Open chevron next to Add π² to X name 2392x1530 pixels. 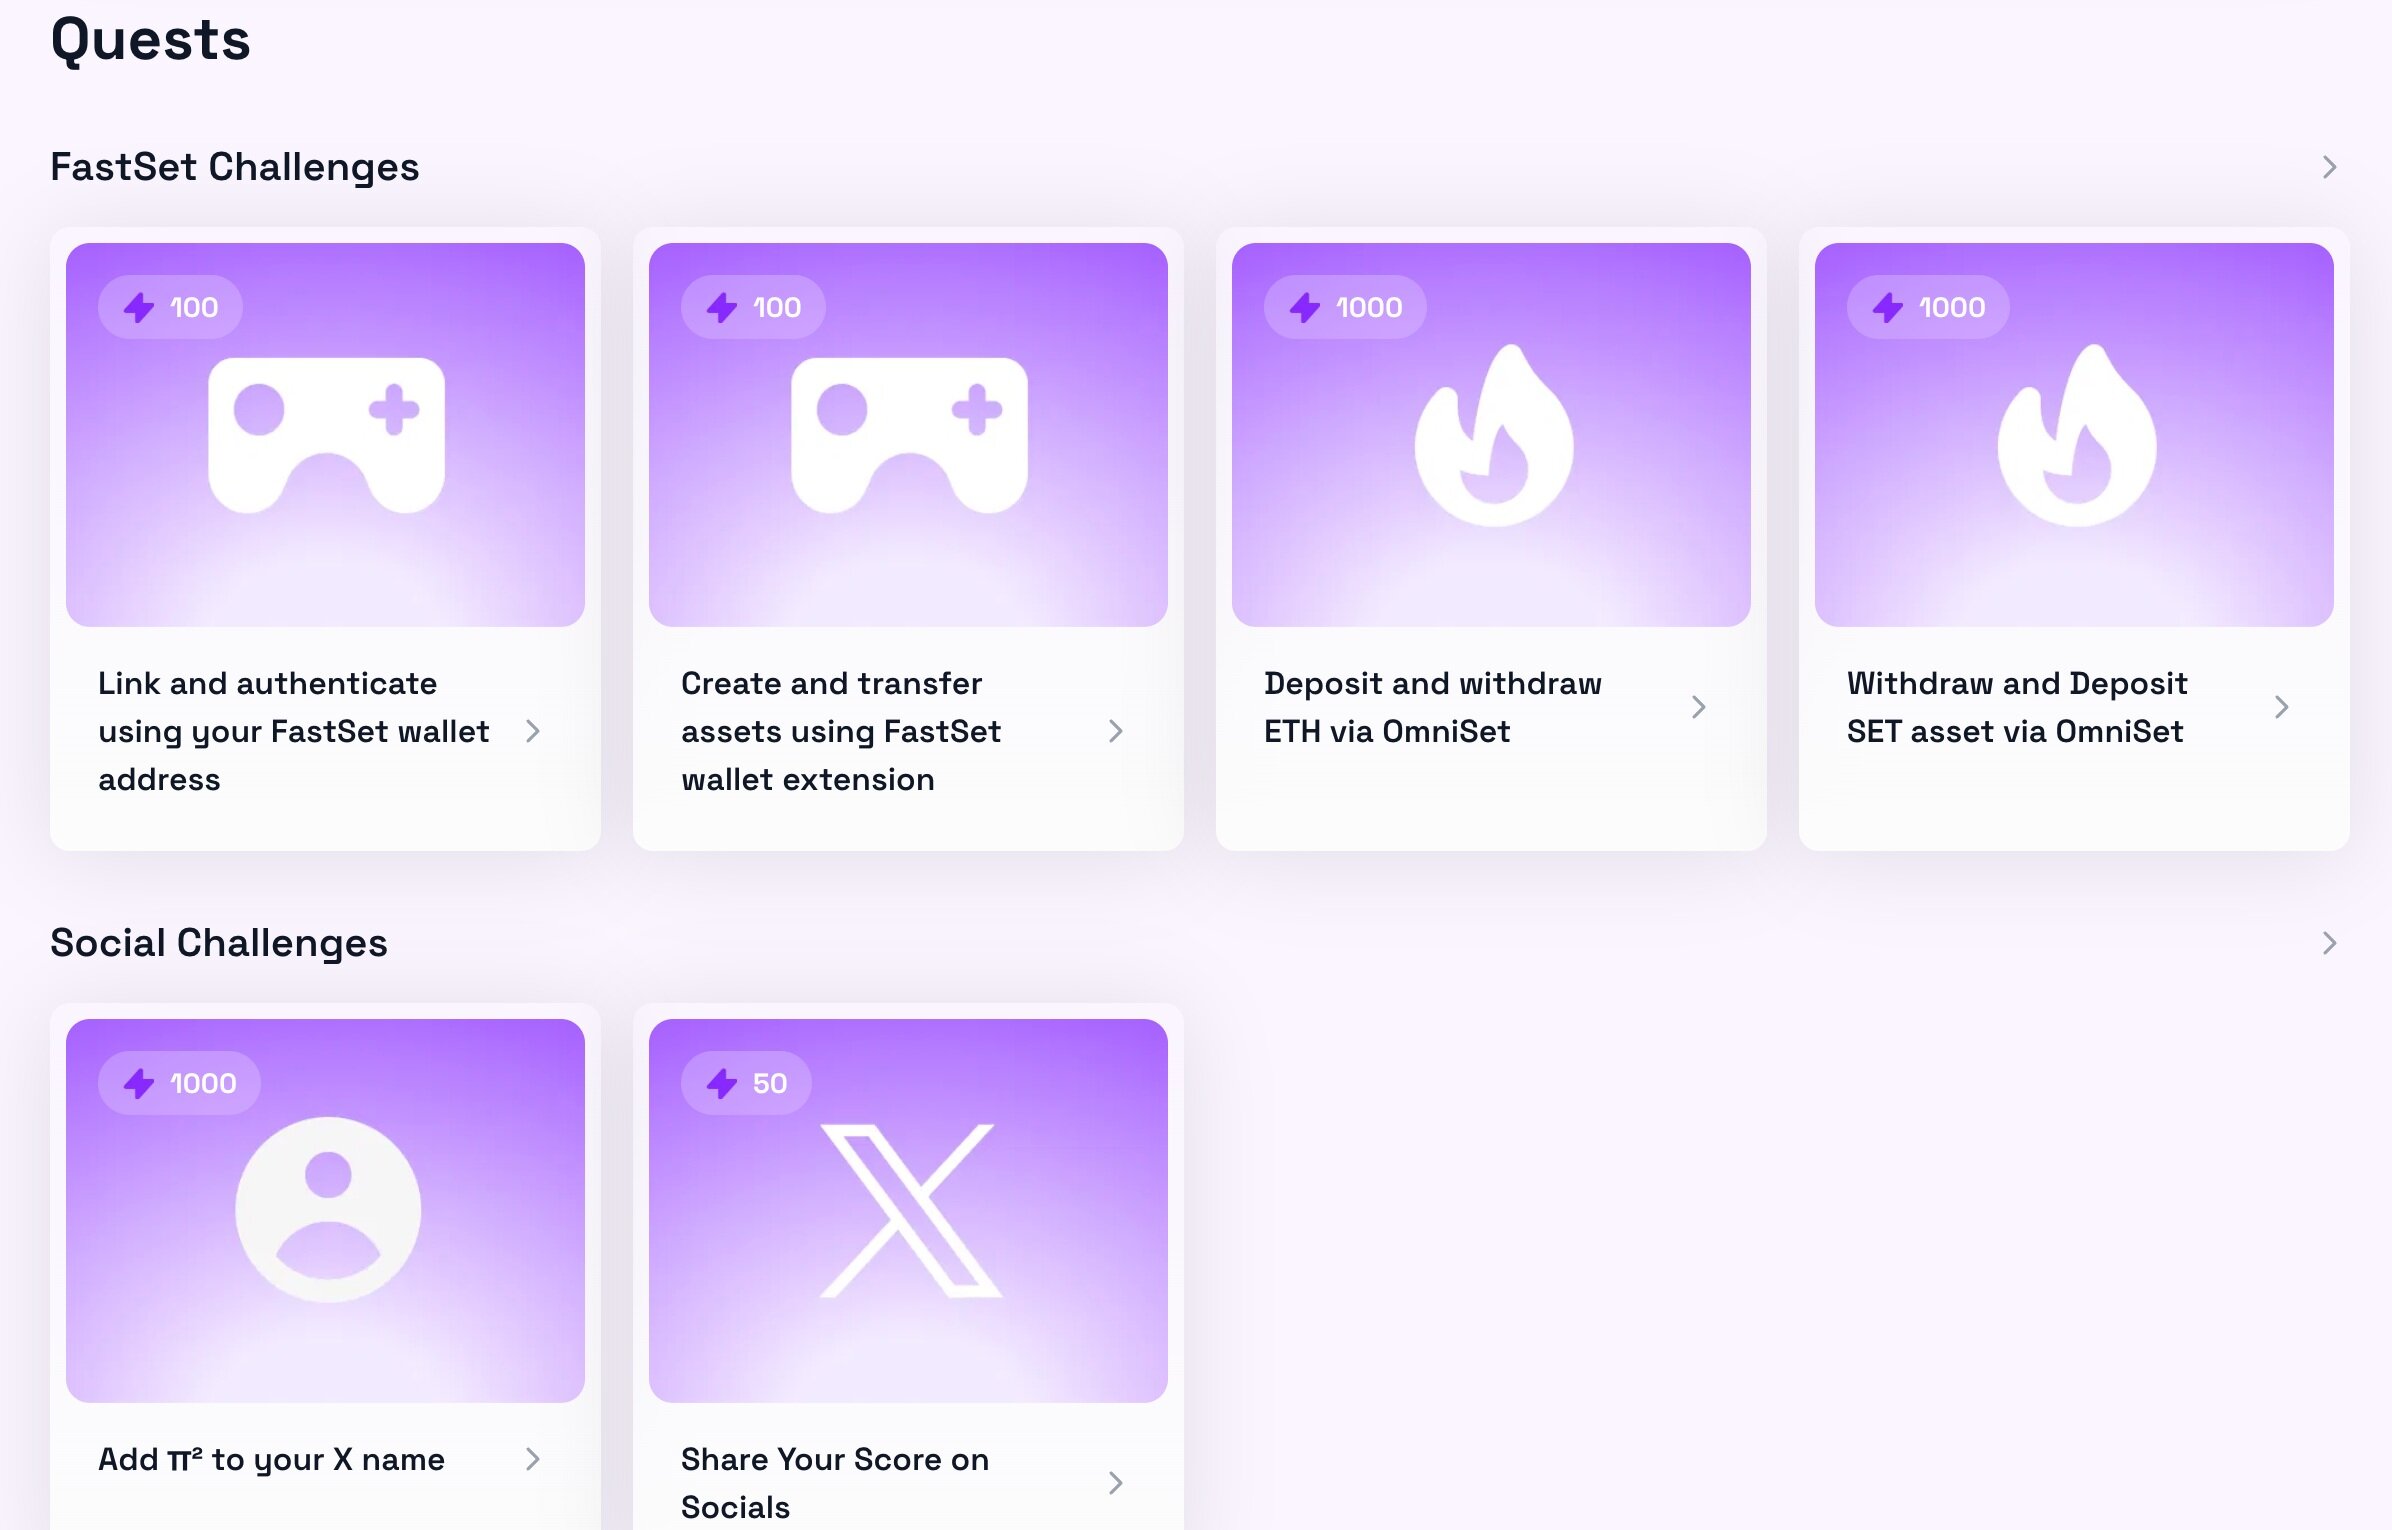pos(533,1459)
